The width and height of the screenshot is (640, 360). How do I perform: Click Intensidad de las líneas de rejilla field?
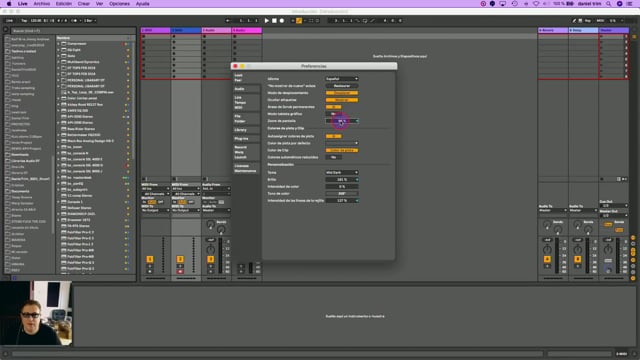click(342, 200)
